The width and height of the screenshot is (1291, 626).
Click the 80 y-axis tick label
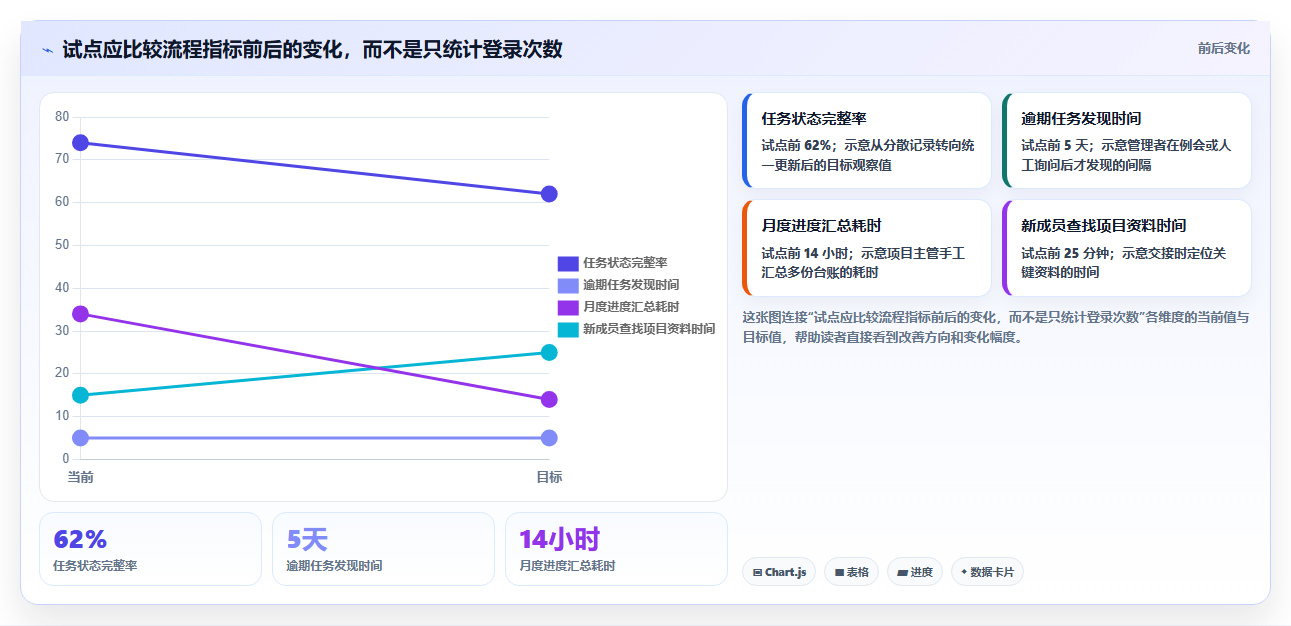click(62, 117)
